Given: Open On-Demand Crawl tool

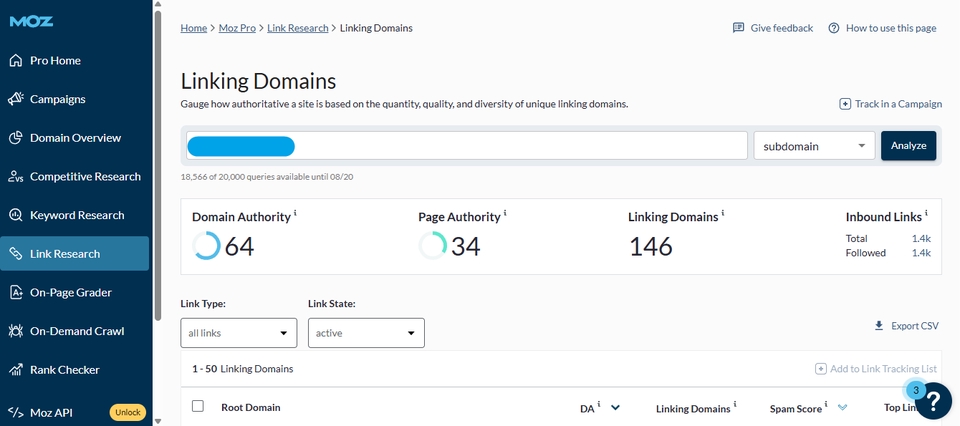Looking at the screenshot, I should 75,331.
